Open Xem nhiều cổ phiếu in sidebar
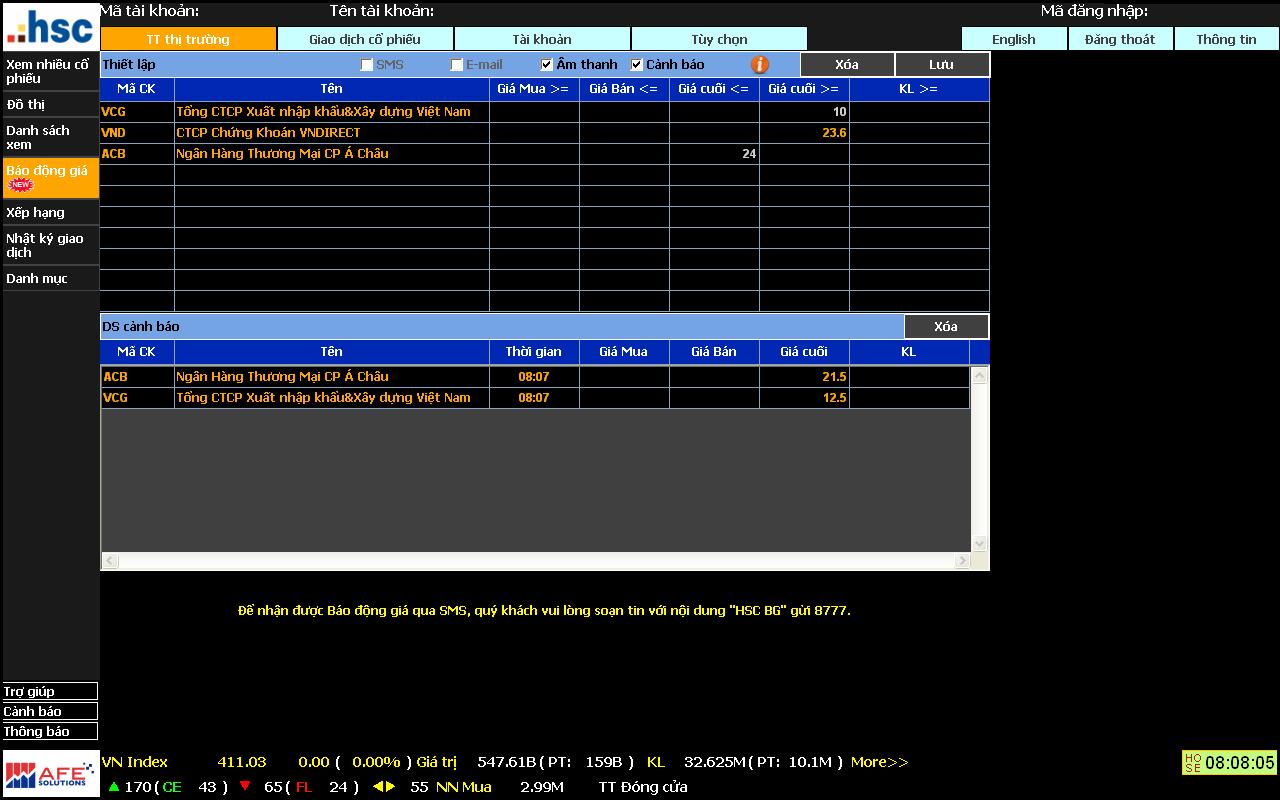 point(50,72)
